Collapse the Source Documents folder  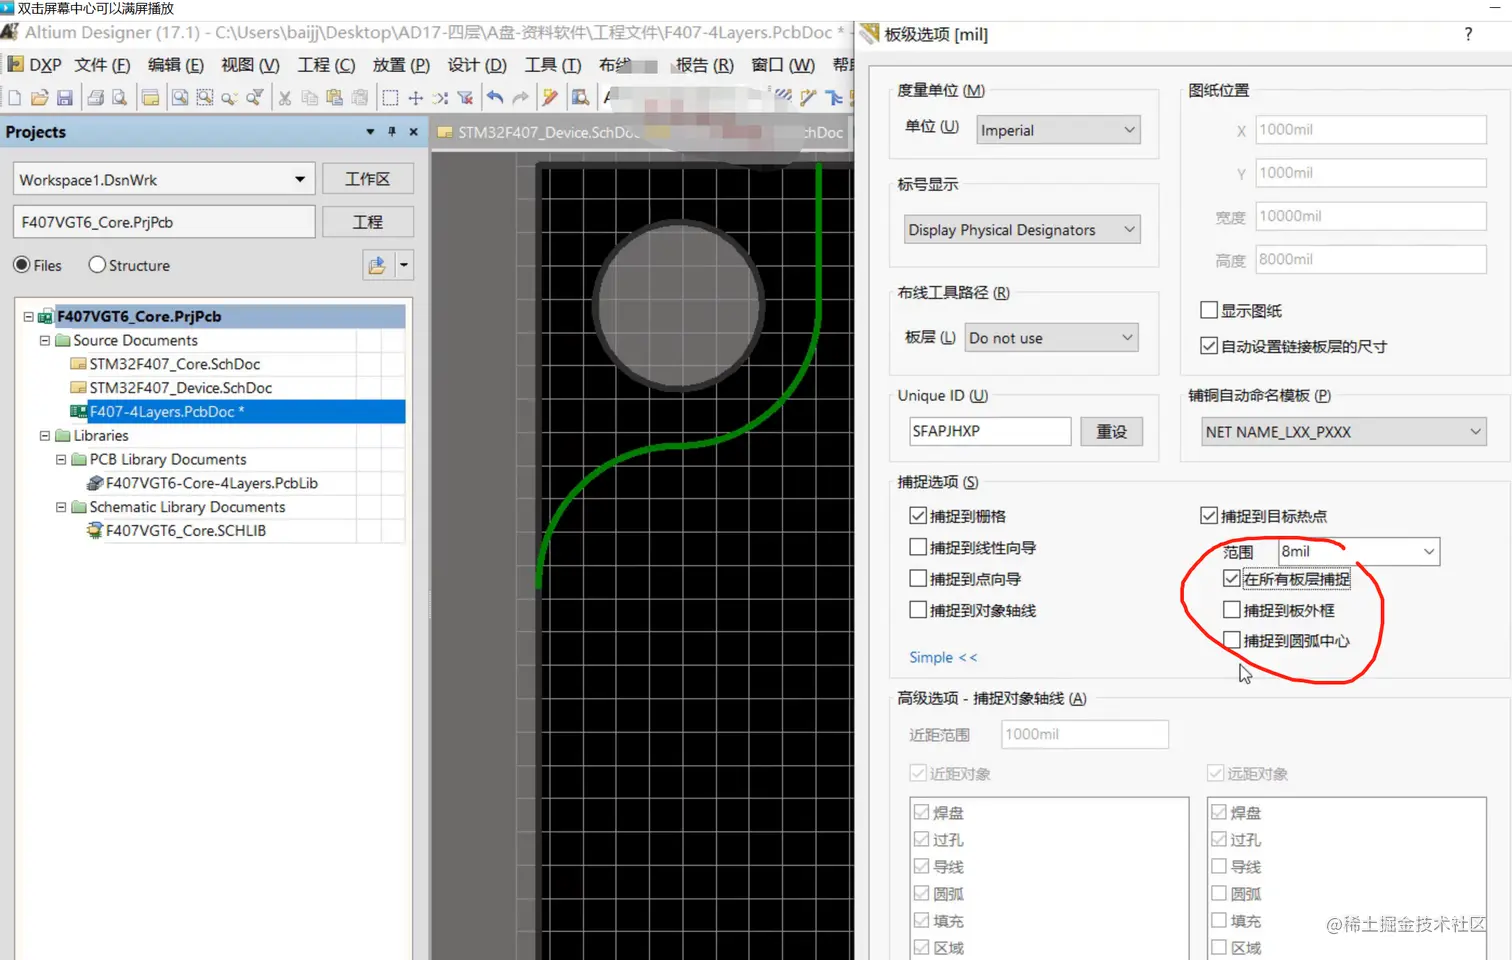click(45, 341)
